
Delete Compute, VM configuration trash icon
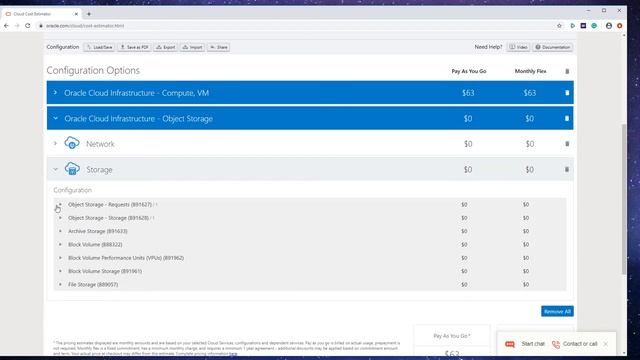[567, 93]
